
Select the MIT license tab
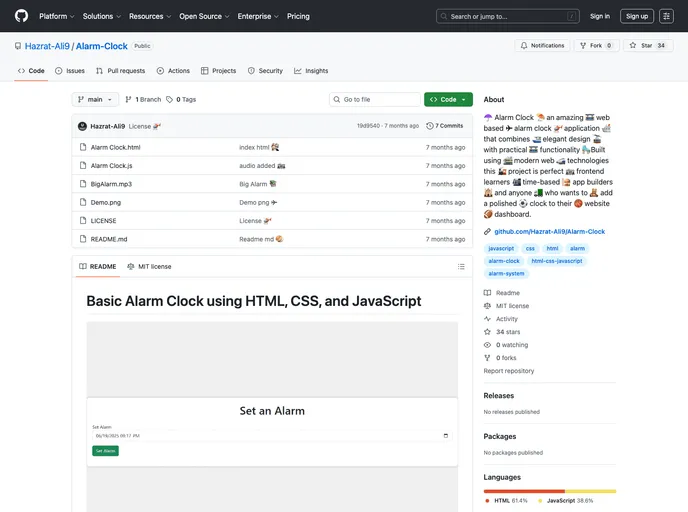pos(149,267)
